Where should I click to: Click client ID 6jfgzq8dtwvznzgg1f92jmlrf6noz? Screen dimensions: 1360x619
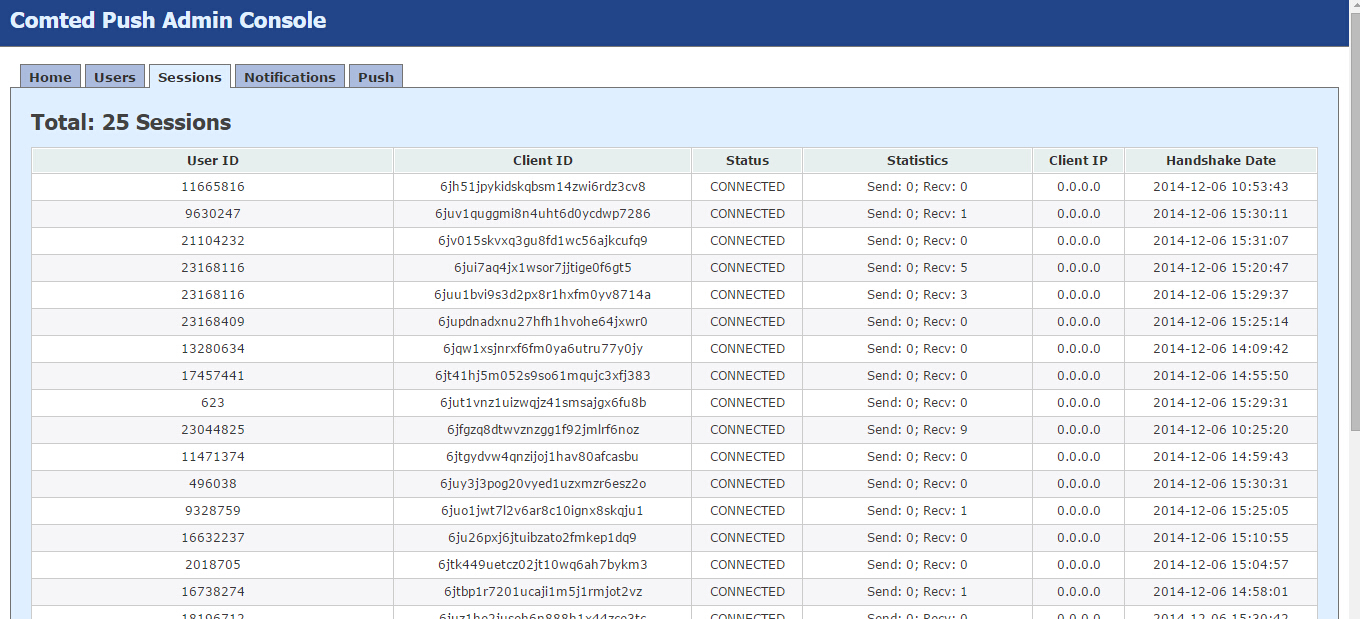(x=543, y=430)
